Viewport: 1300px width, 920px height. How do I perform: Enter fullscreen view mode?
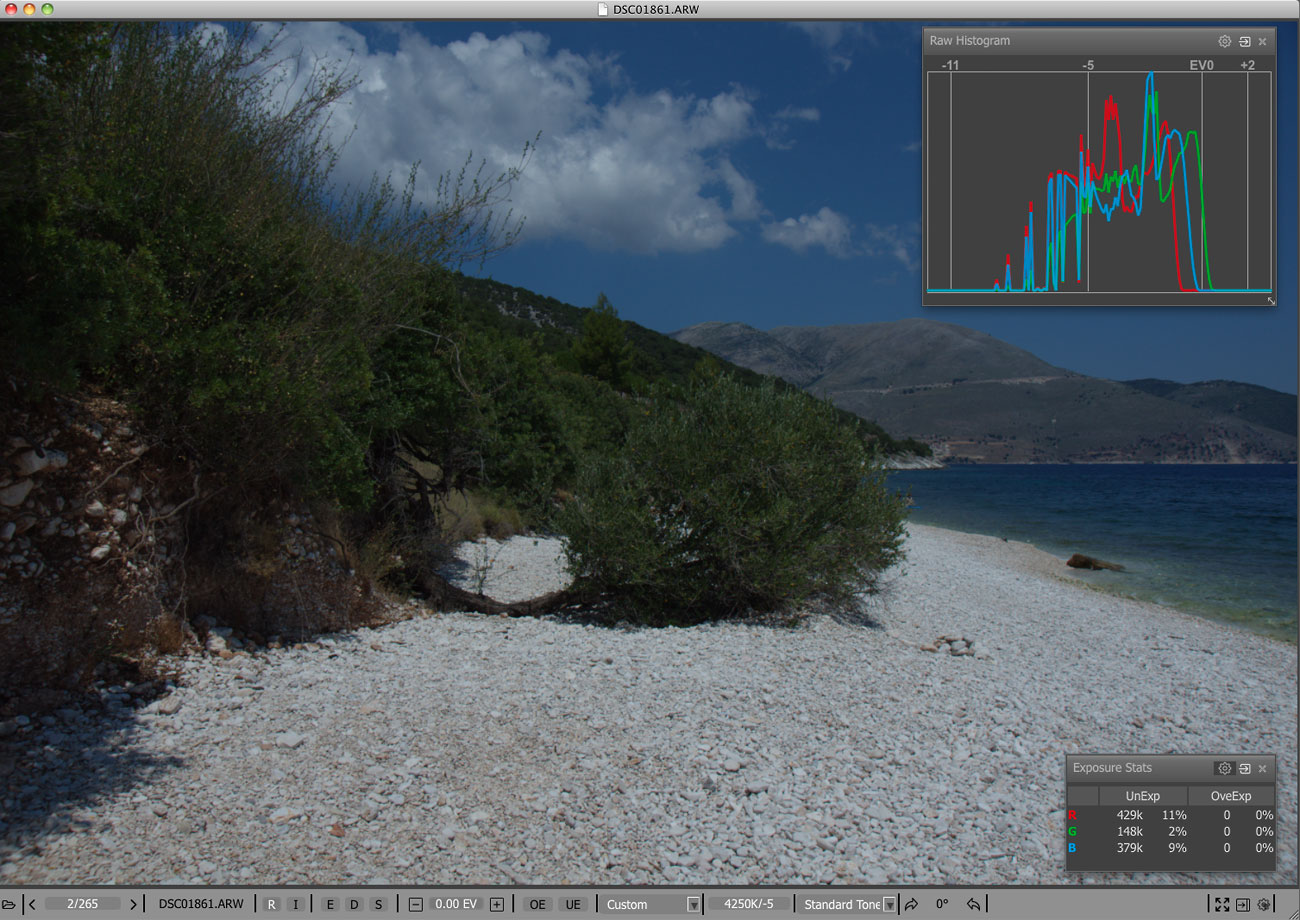[1221, 904]
